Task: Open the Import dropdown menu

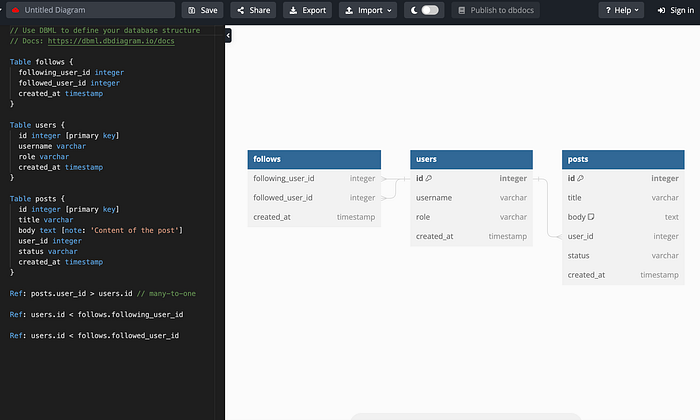Action: [368, 10]
